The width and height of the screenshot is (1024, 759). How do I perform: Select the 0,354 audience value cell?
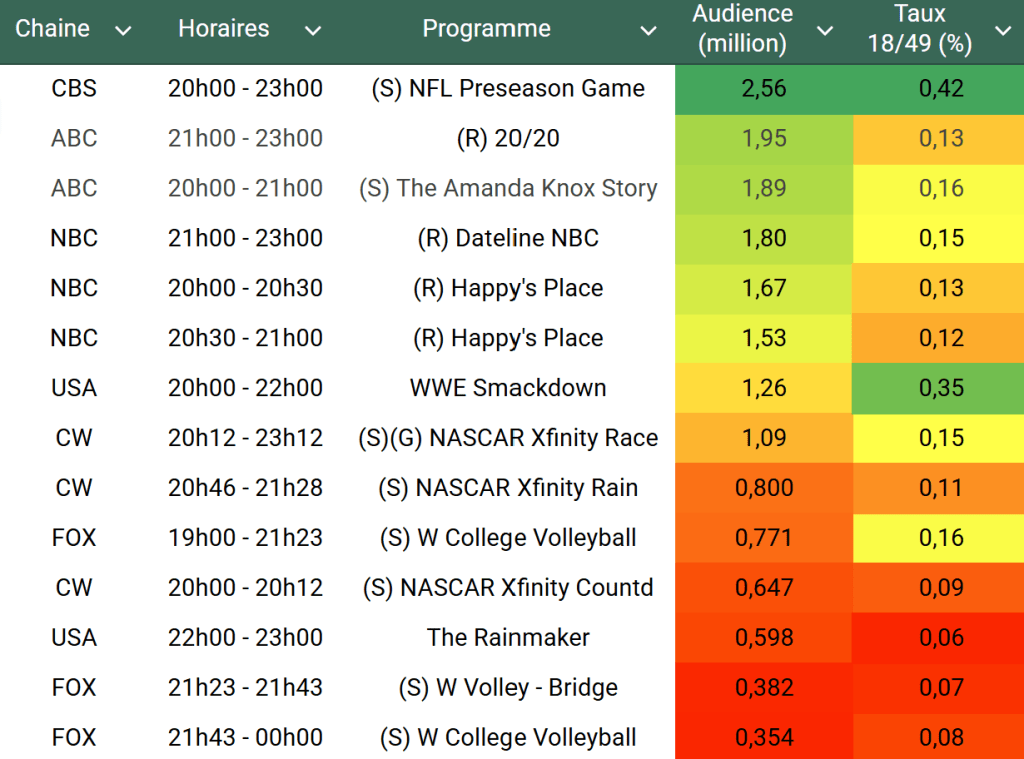(764, 738)
